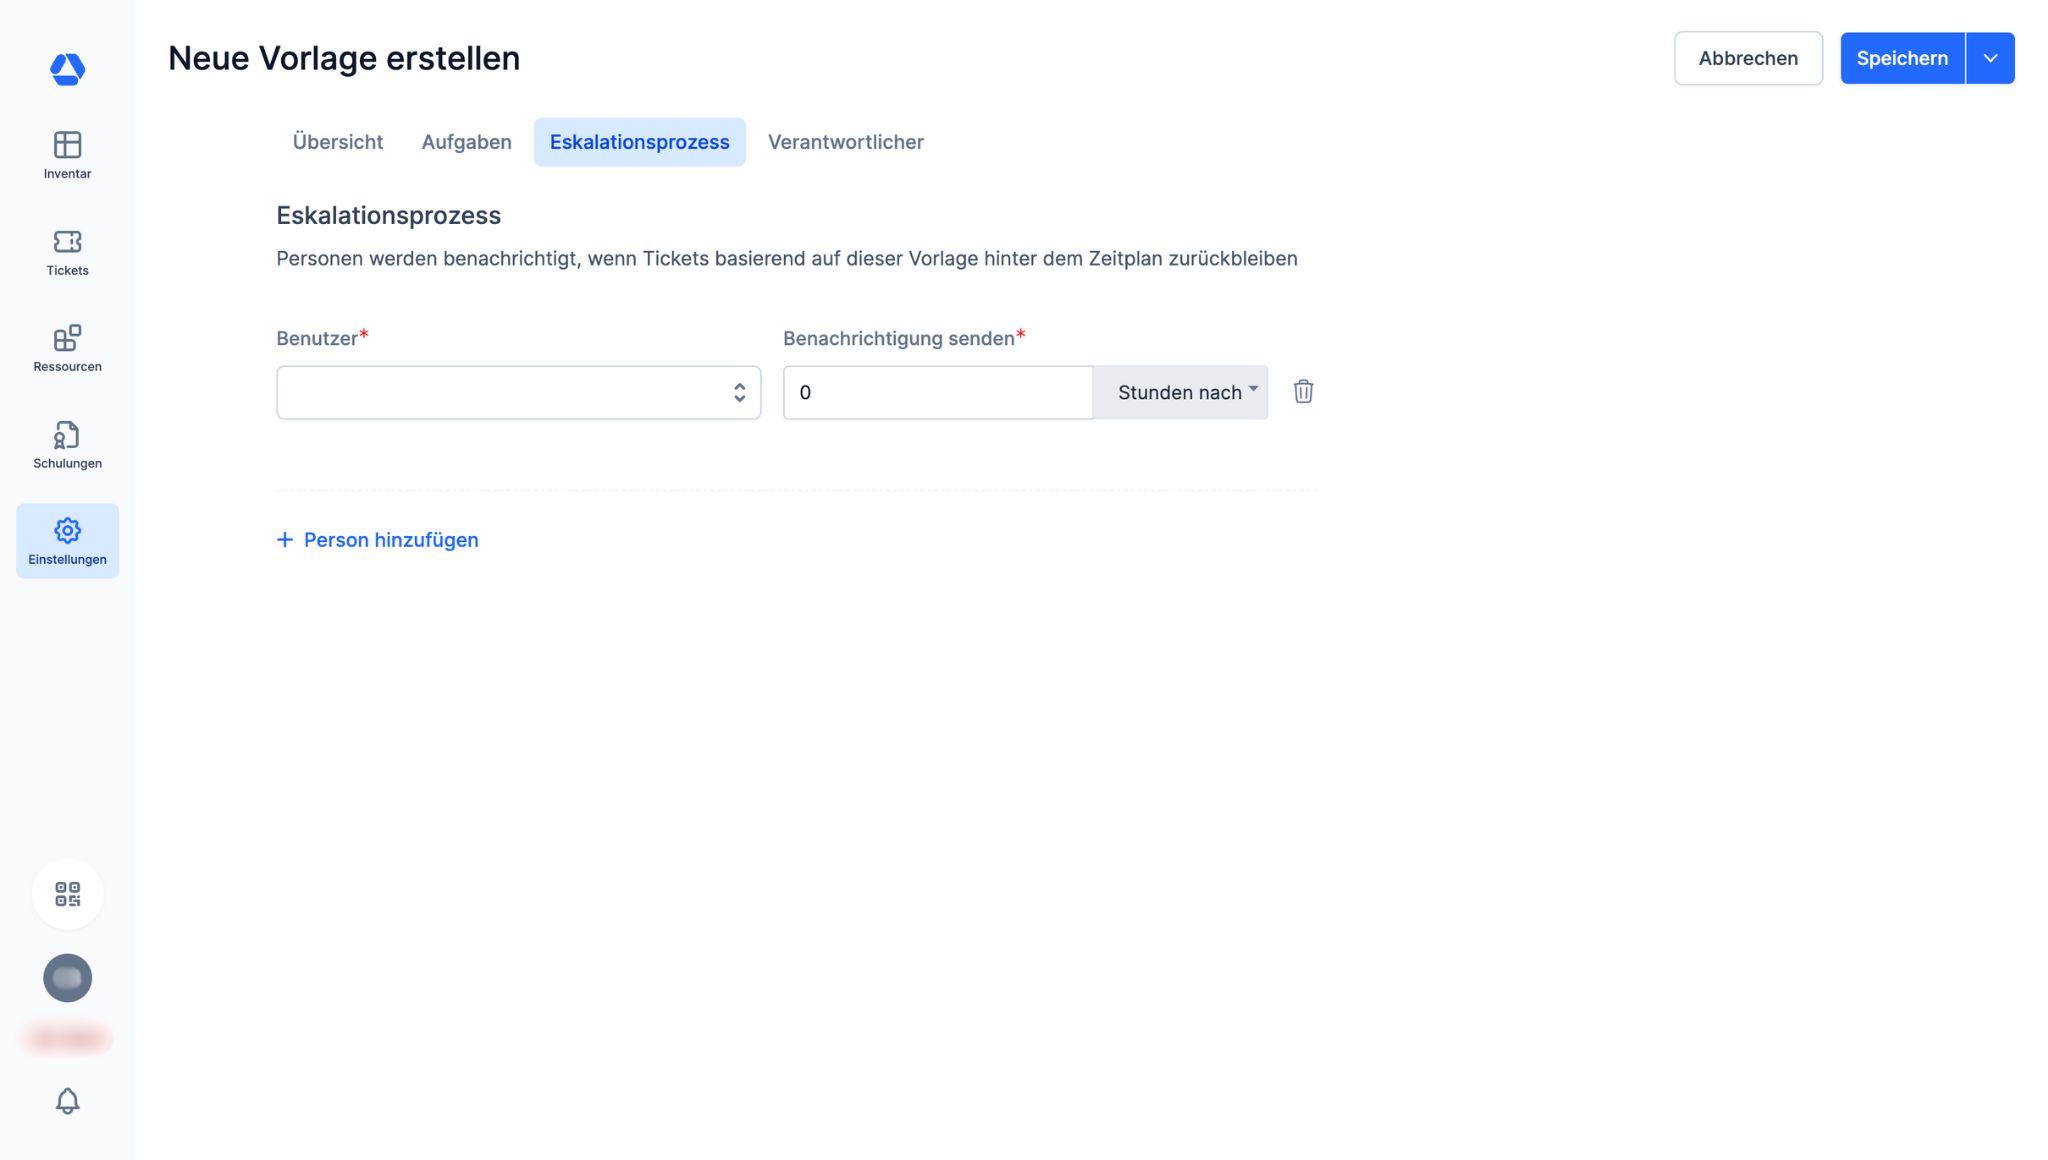Expand the Speichern options arrow
Screen dimensions: 2048x1160
point(1990,58)
